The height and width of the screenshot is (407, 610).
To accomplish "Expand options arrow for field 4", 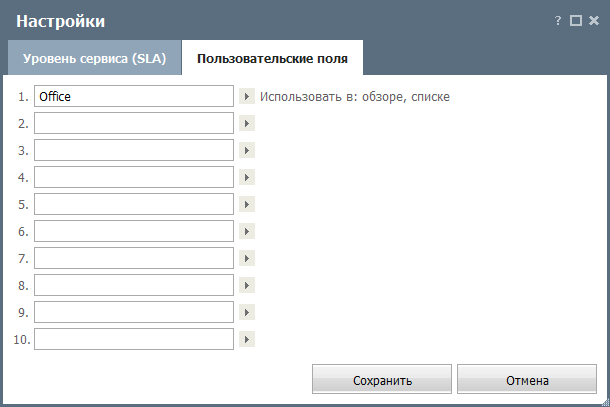I will tap(247, 177).
